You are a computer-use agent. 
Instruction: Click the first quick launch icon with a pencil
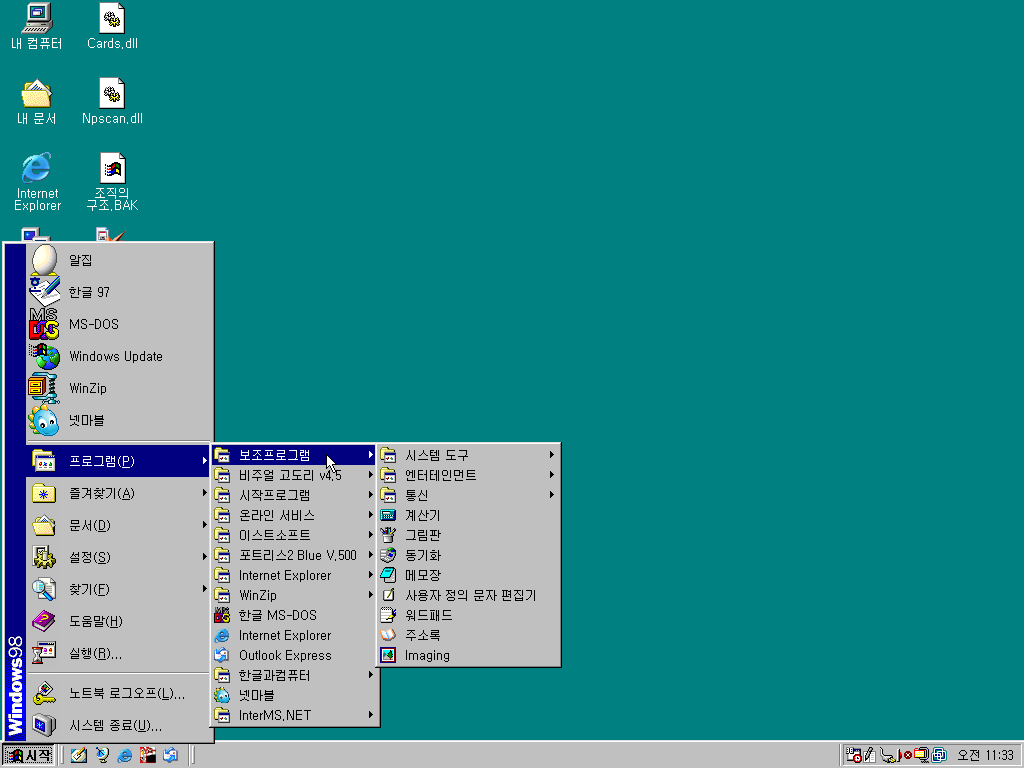point(79,756)
